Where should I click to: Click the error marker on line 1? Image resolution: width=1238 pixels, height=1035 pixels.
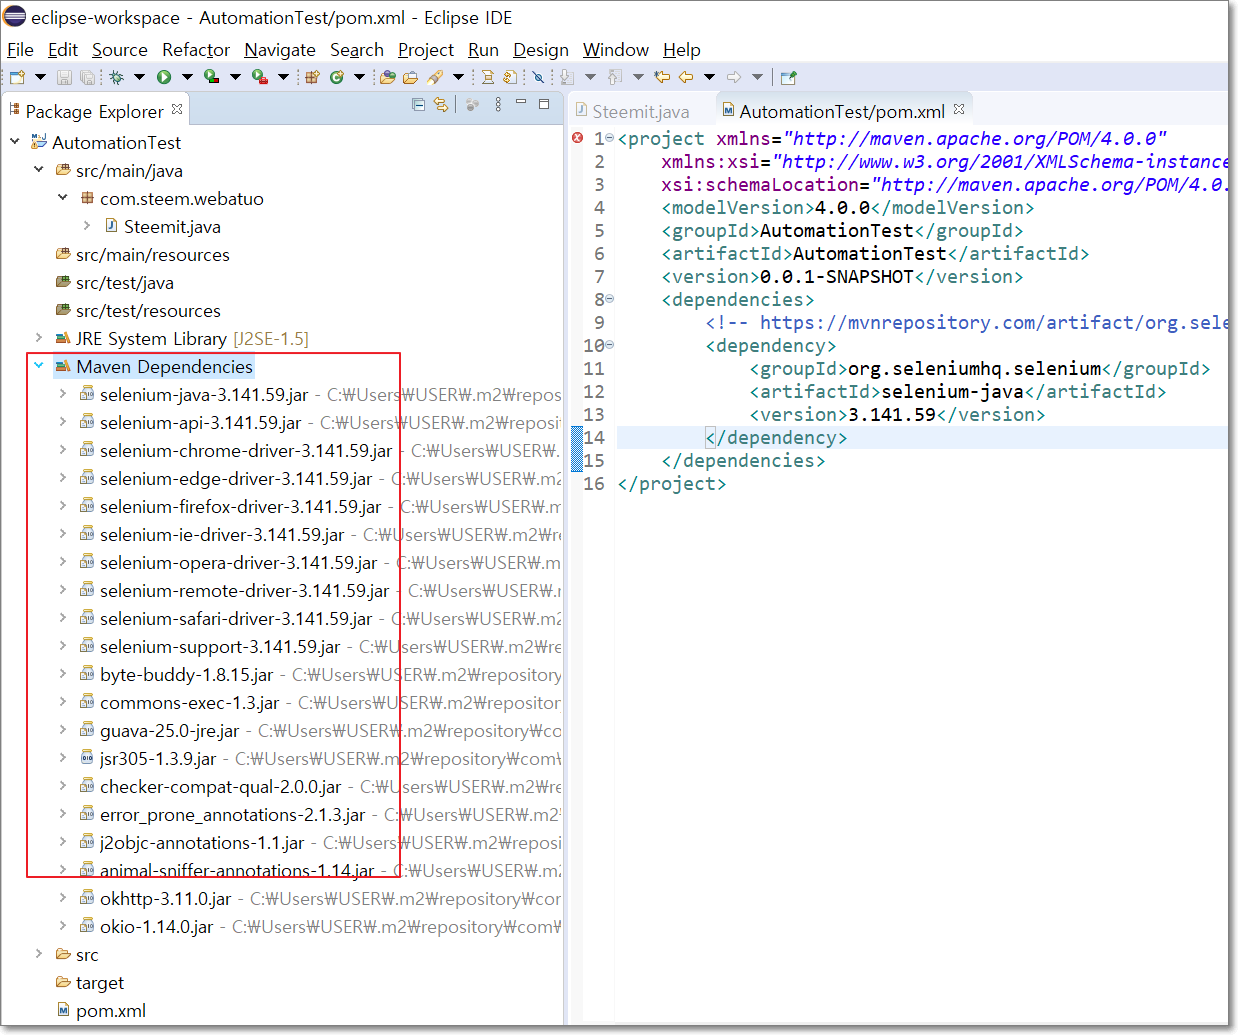[577, 138]
